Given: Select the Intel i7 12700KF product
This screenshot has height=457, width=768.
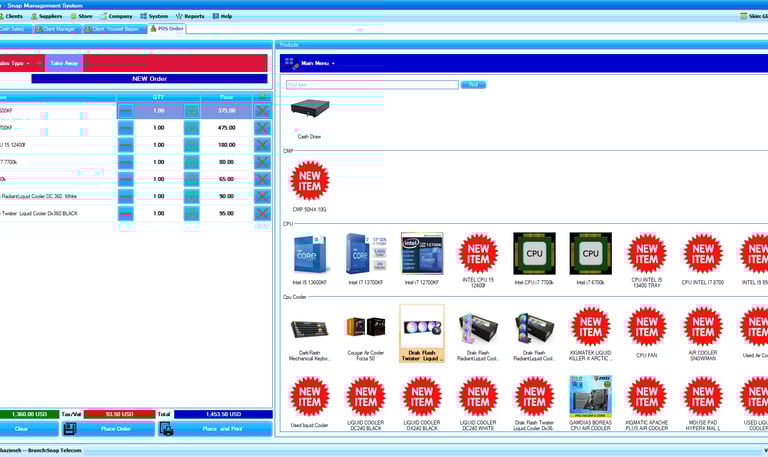Looking at the screenshot, I should coord(422,259).
